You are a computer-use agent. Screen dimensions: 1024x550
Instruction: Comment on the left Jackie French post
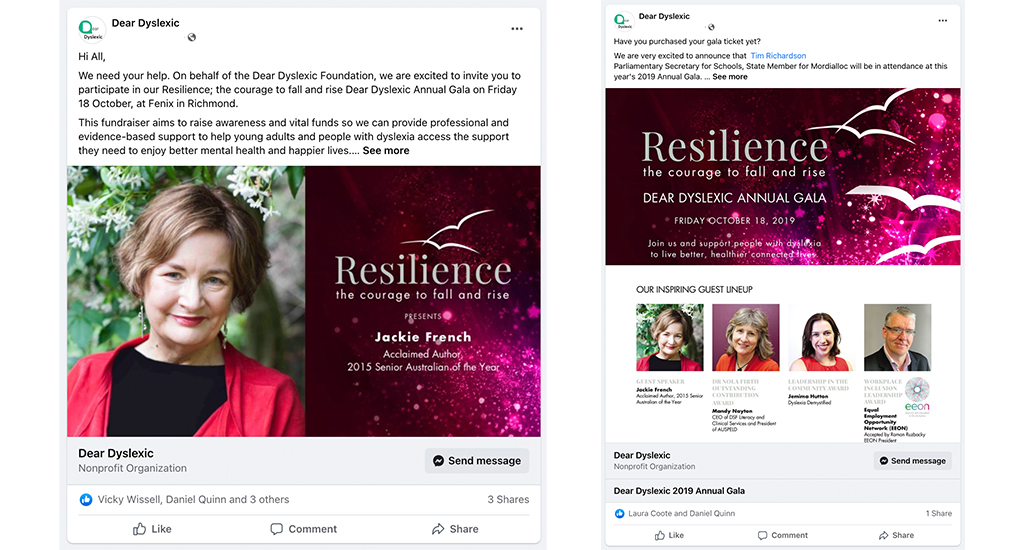pos(304,529)
